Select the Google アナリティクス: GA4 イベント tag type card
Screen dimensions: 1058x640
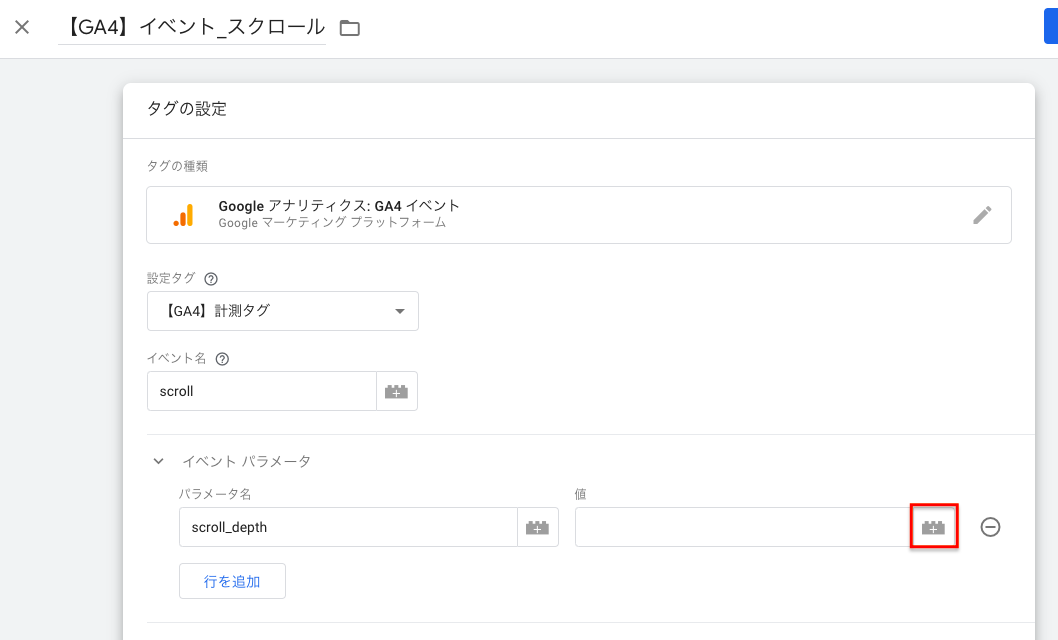(578, 215)
